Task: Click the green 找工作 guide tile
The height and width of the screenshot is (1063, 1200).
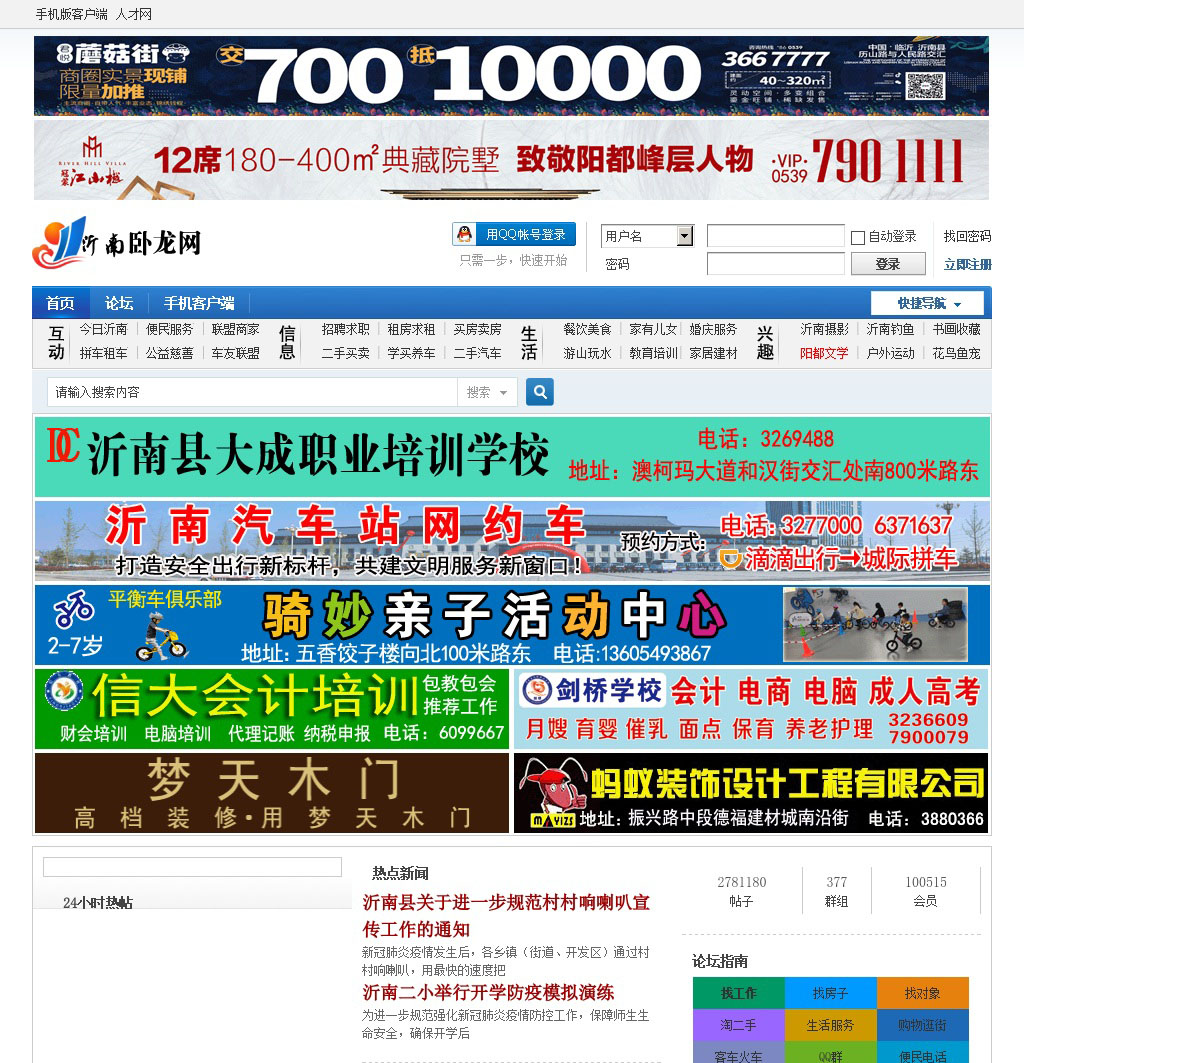Action: click(x=739, y=993)
